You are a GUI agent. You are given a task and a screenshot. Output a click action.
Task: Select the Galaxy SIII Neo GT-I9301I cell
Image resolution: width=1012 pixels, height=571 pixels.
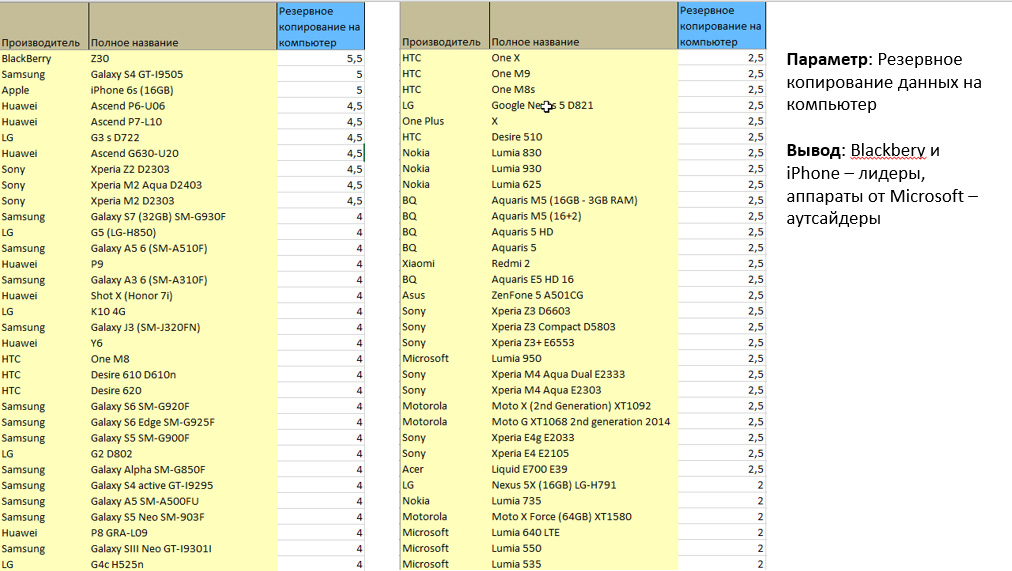tap(183, 548)
